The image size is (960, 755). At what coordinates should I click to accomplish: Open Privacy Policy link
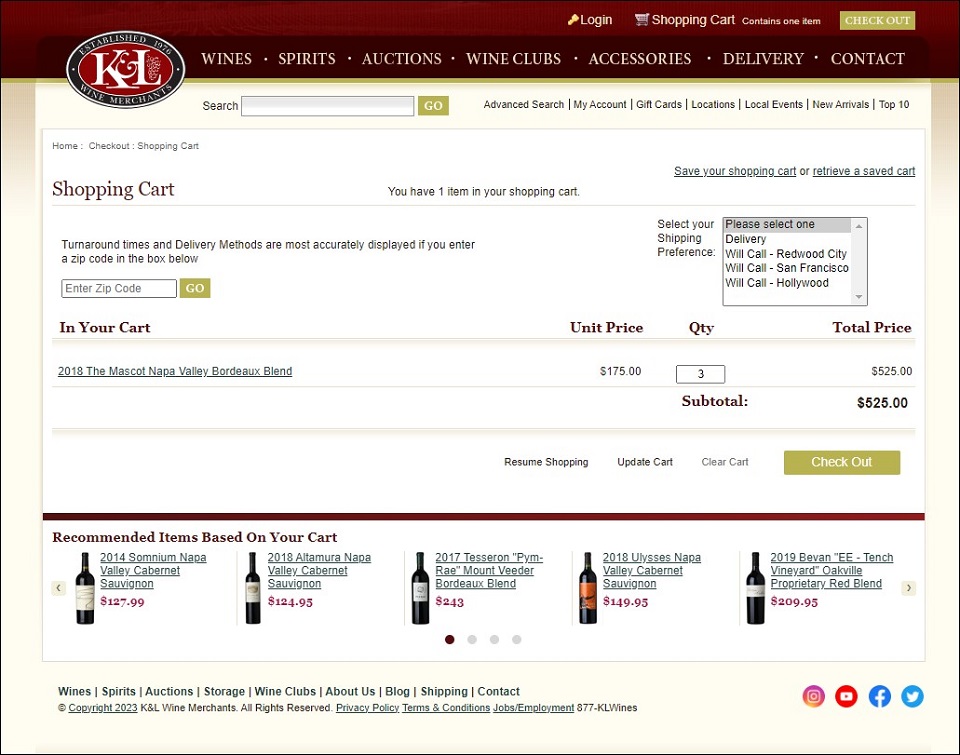pyautogui.click(x=367, y=708)
